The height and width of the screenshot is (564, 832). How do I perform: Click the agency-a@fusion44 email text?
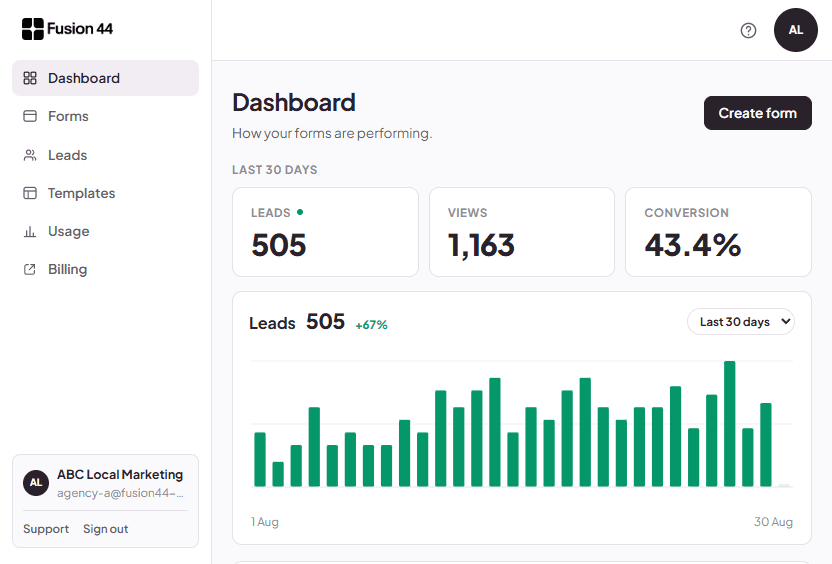[120, 493]
